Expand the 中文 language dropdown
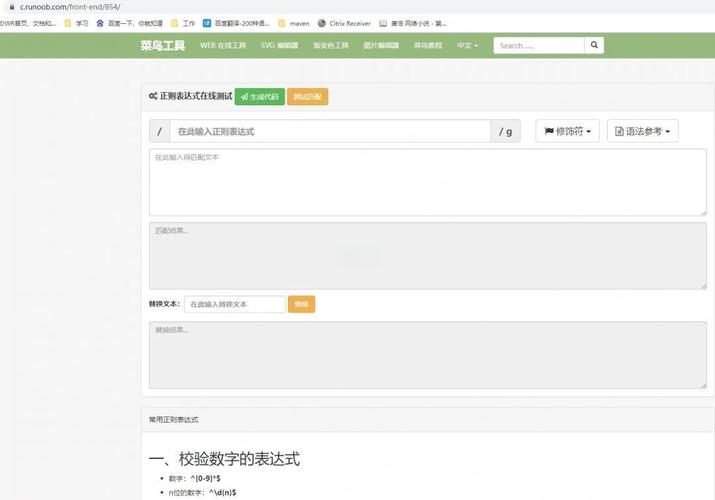Viewport: 715px width, 500px height. 467,45
